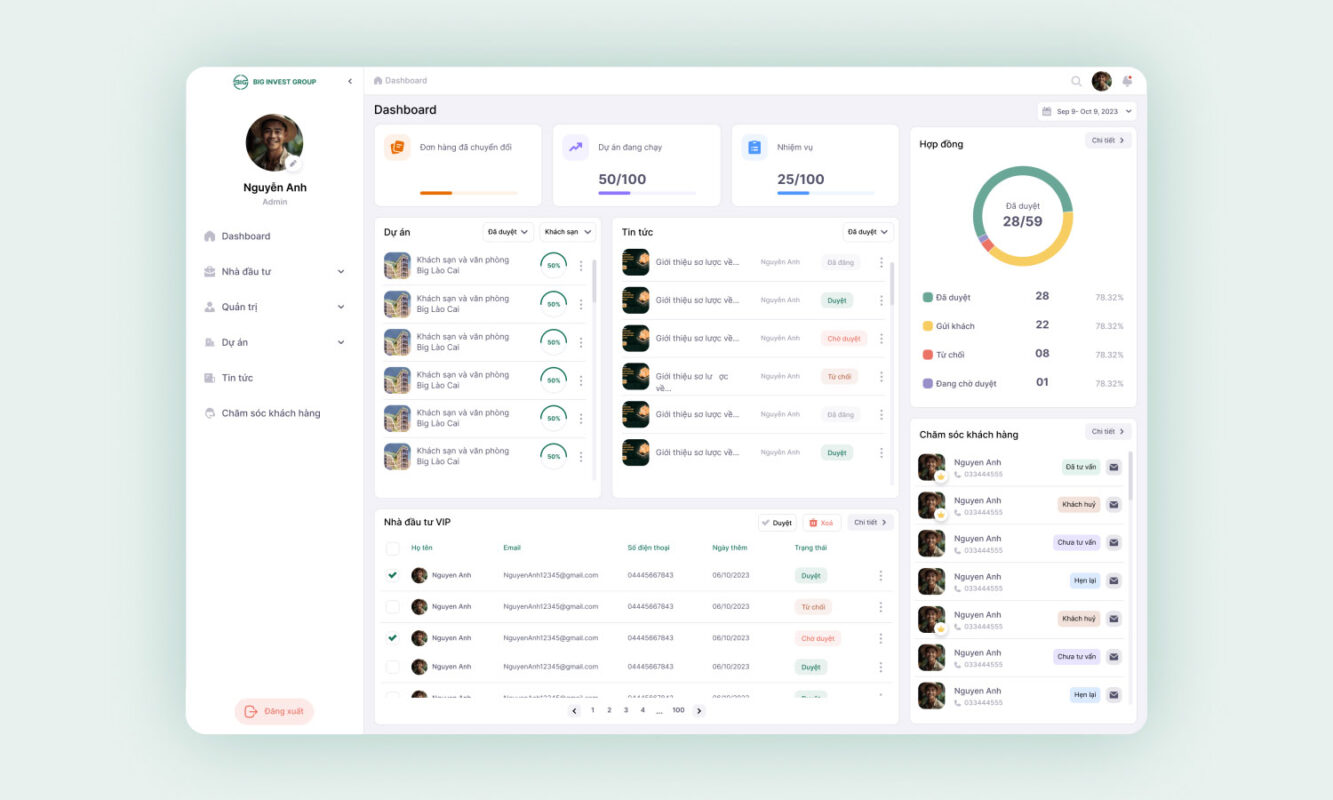Viewport: 1333px width, 800px height.
Task: Go to Chăm sóc khách hàng menu item
Action: pos(270,413)
